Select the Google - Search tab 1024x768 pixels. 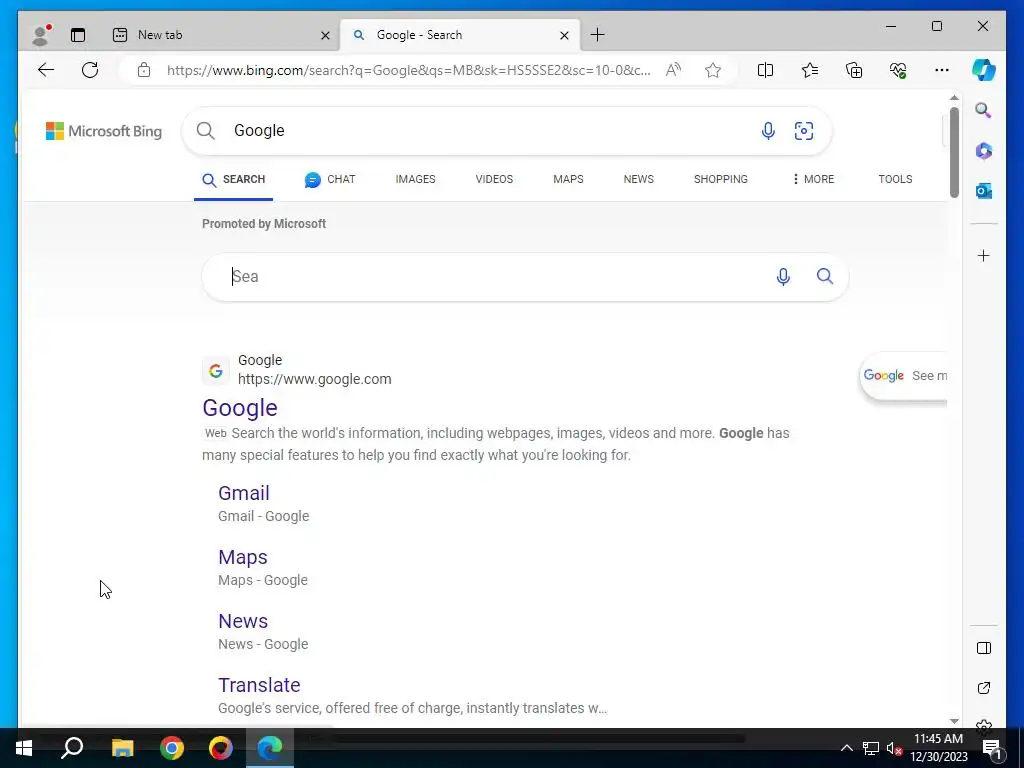460,35
